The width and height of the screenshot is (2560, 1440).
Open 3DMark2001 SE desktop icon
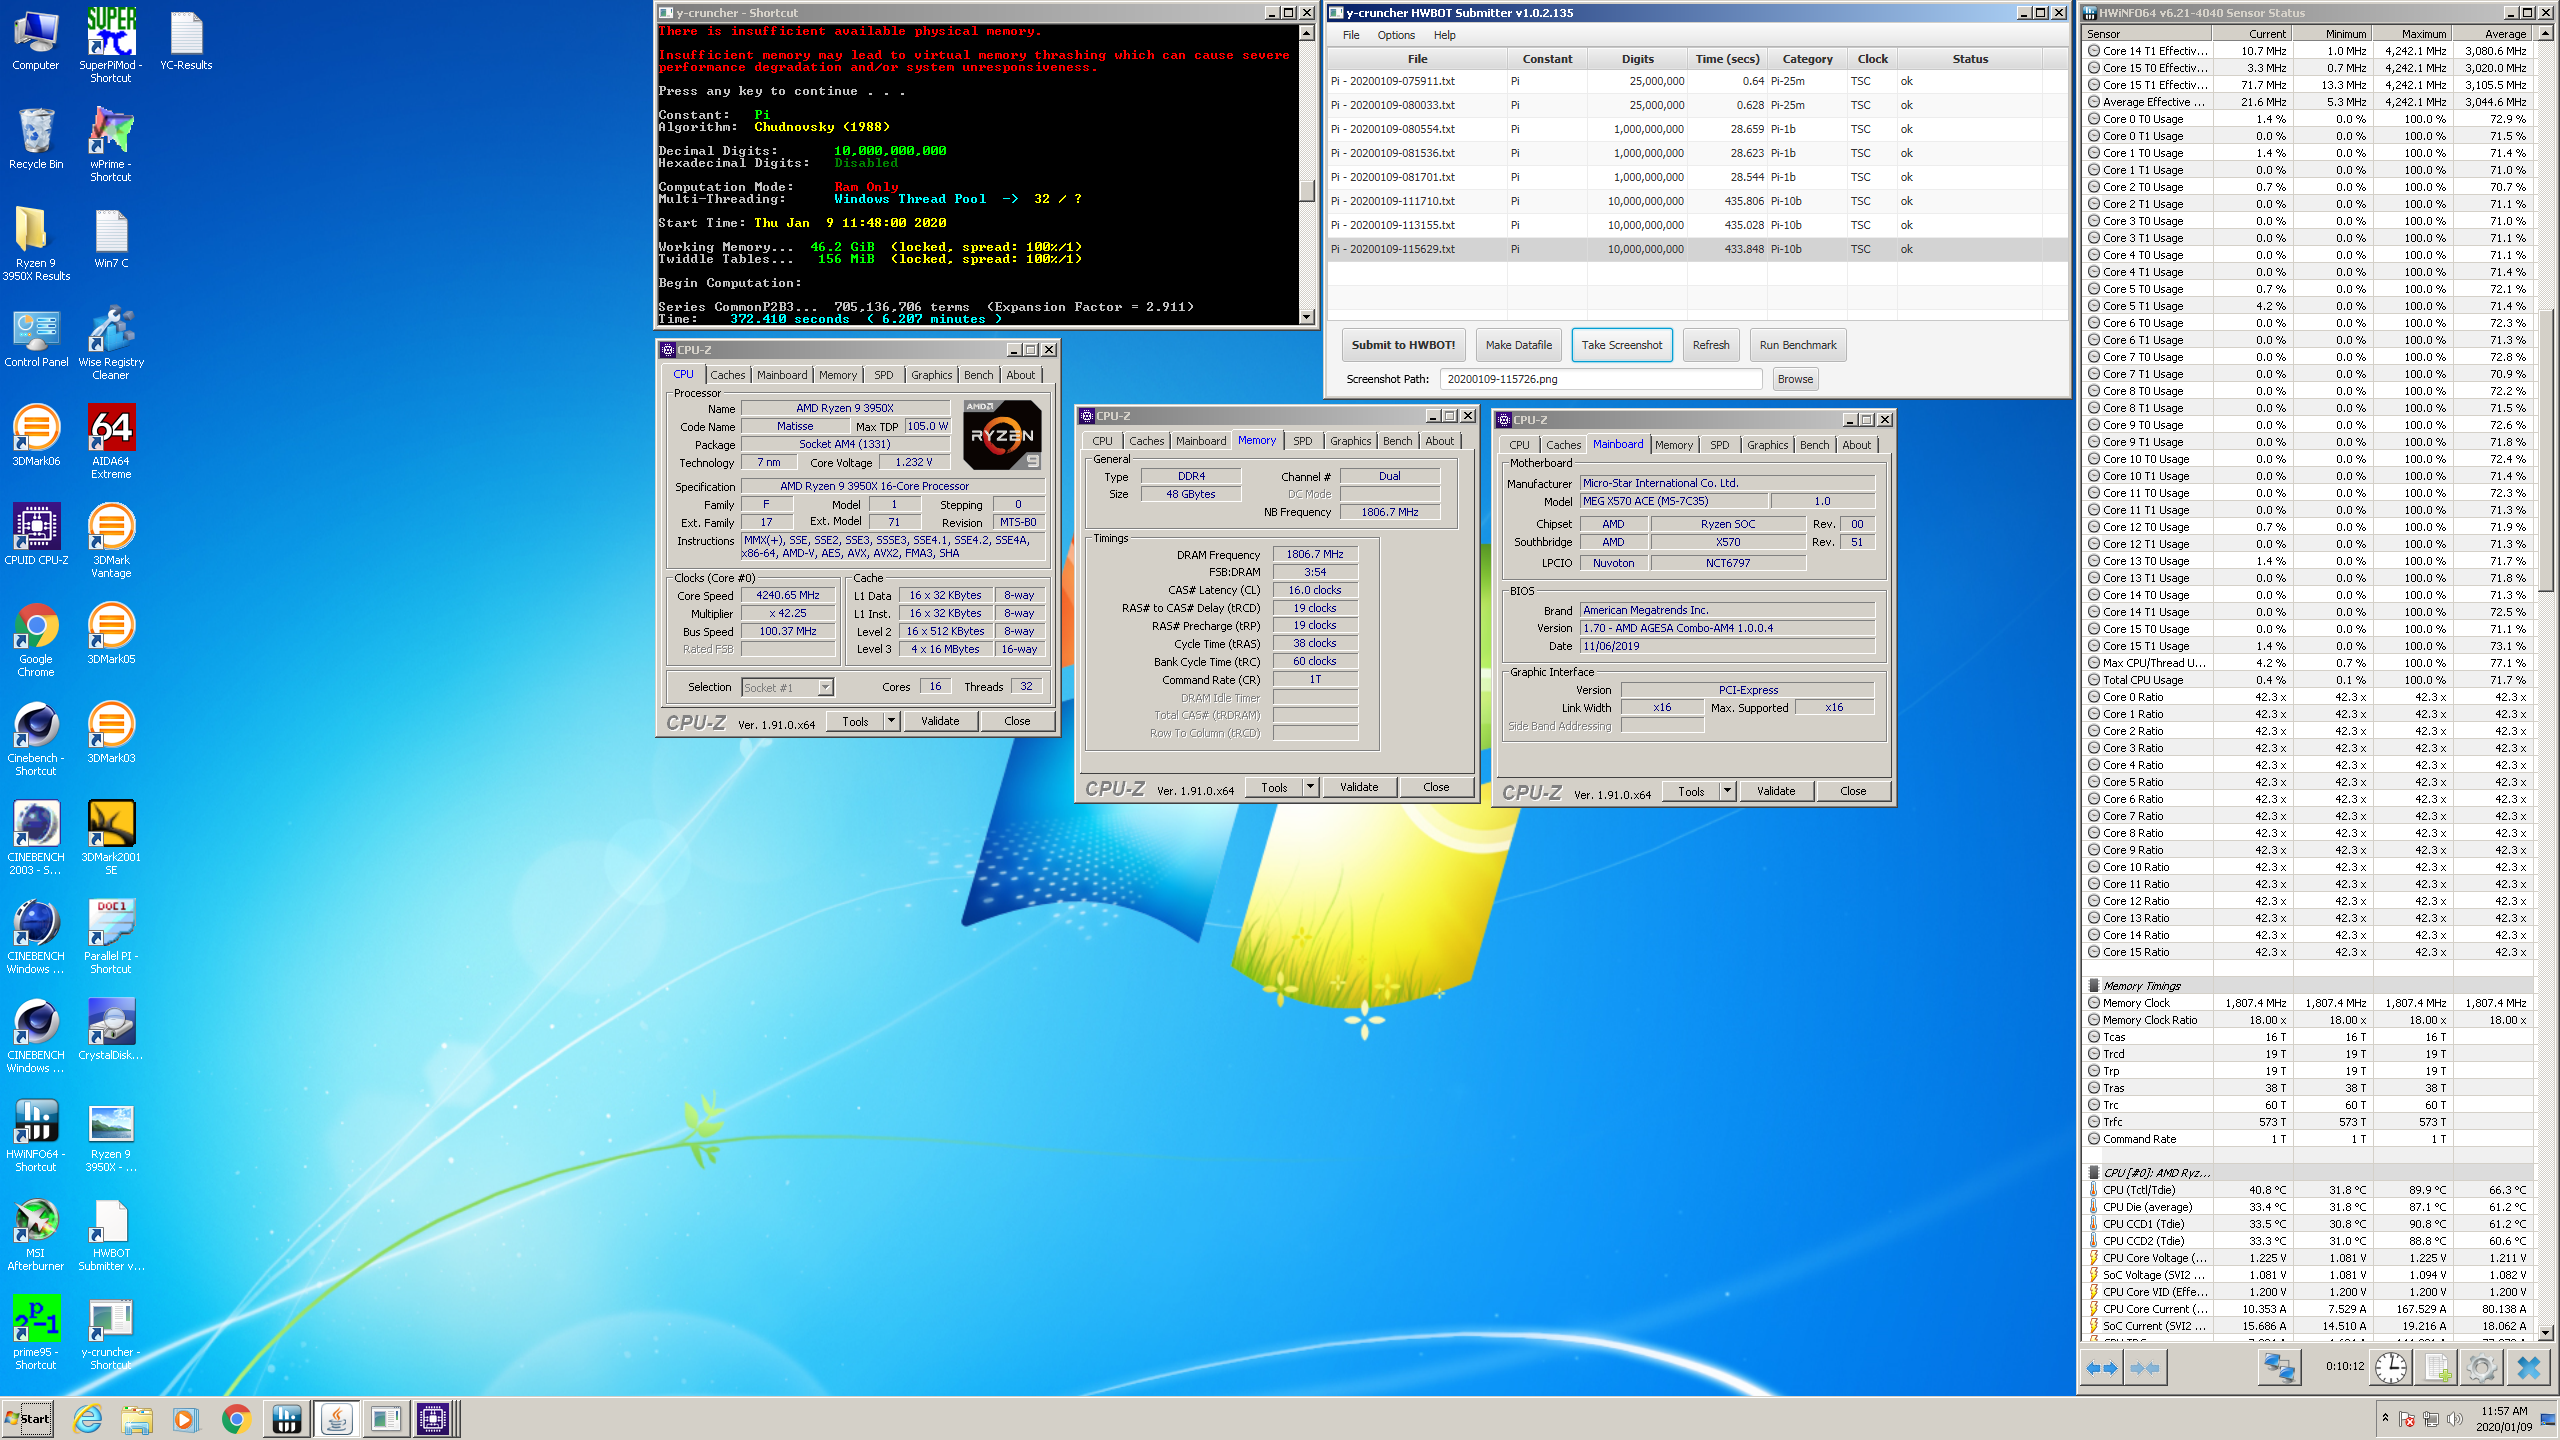point(111,838)
